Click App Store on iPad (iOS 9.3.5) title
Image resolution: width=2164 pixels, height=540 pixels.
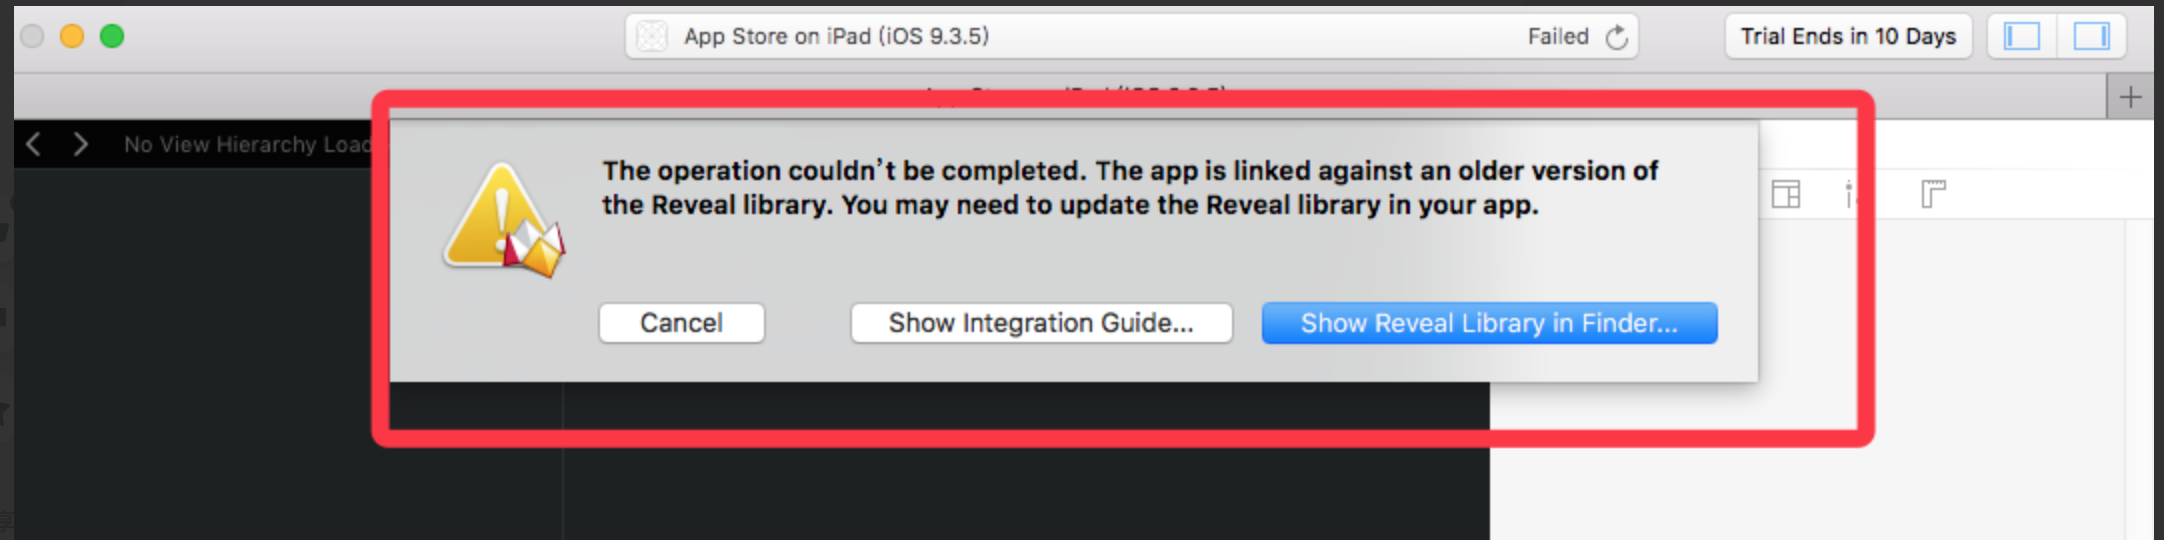[x=836, y=37]
